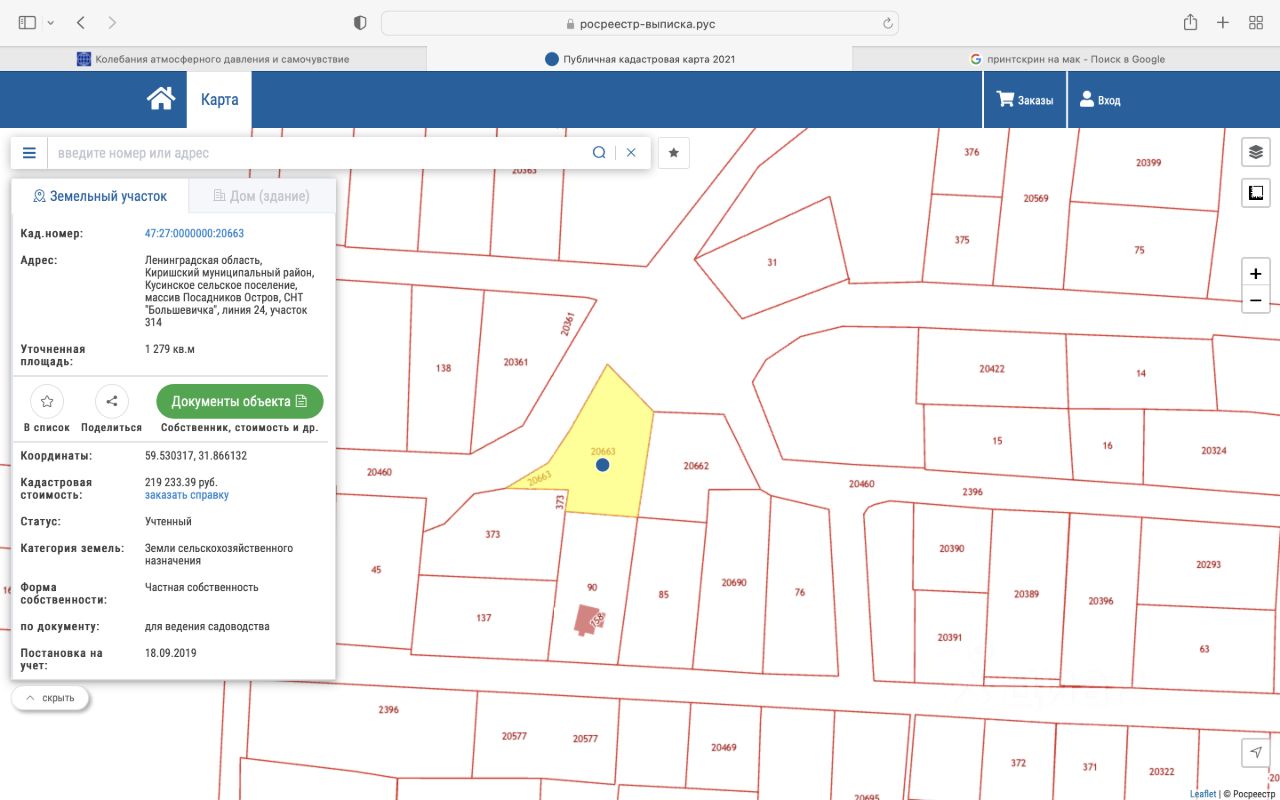1280x800 pixels.
Task: Go back in browser history
Action: 81,22
